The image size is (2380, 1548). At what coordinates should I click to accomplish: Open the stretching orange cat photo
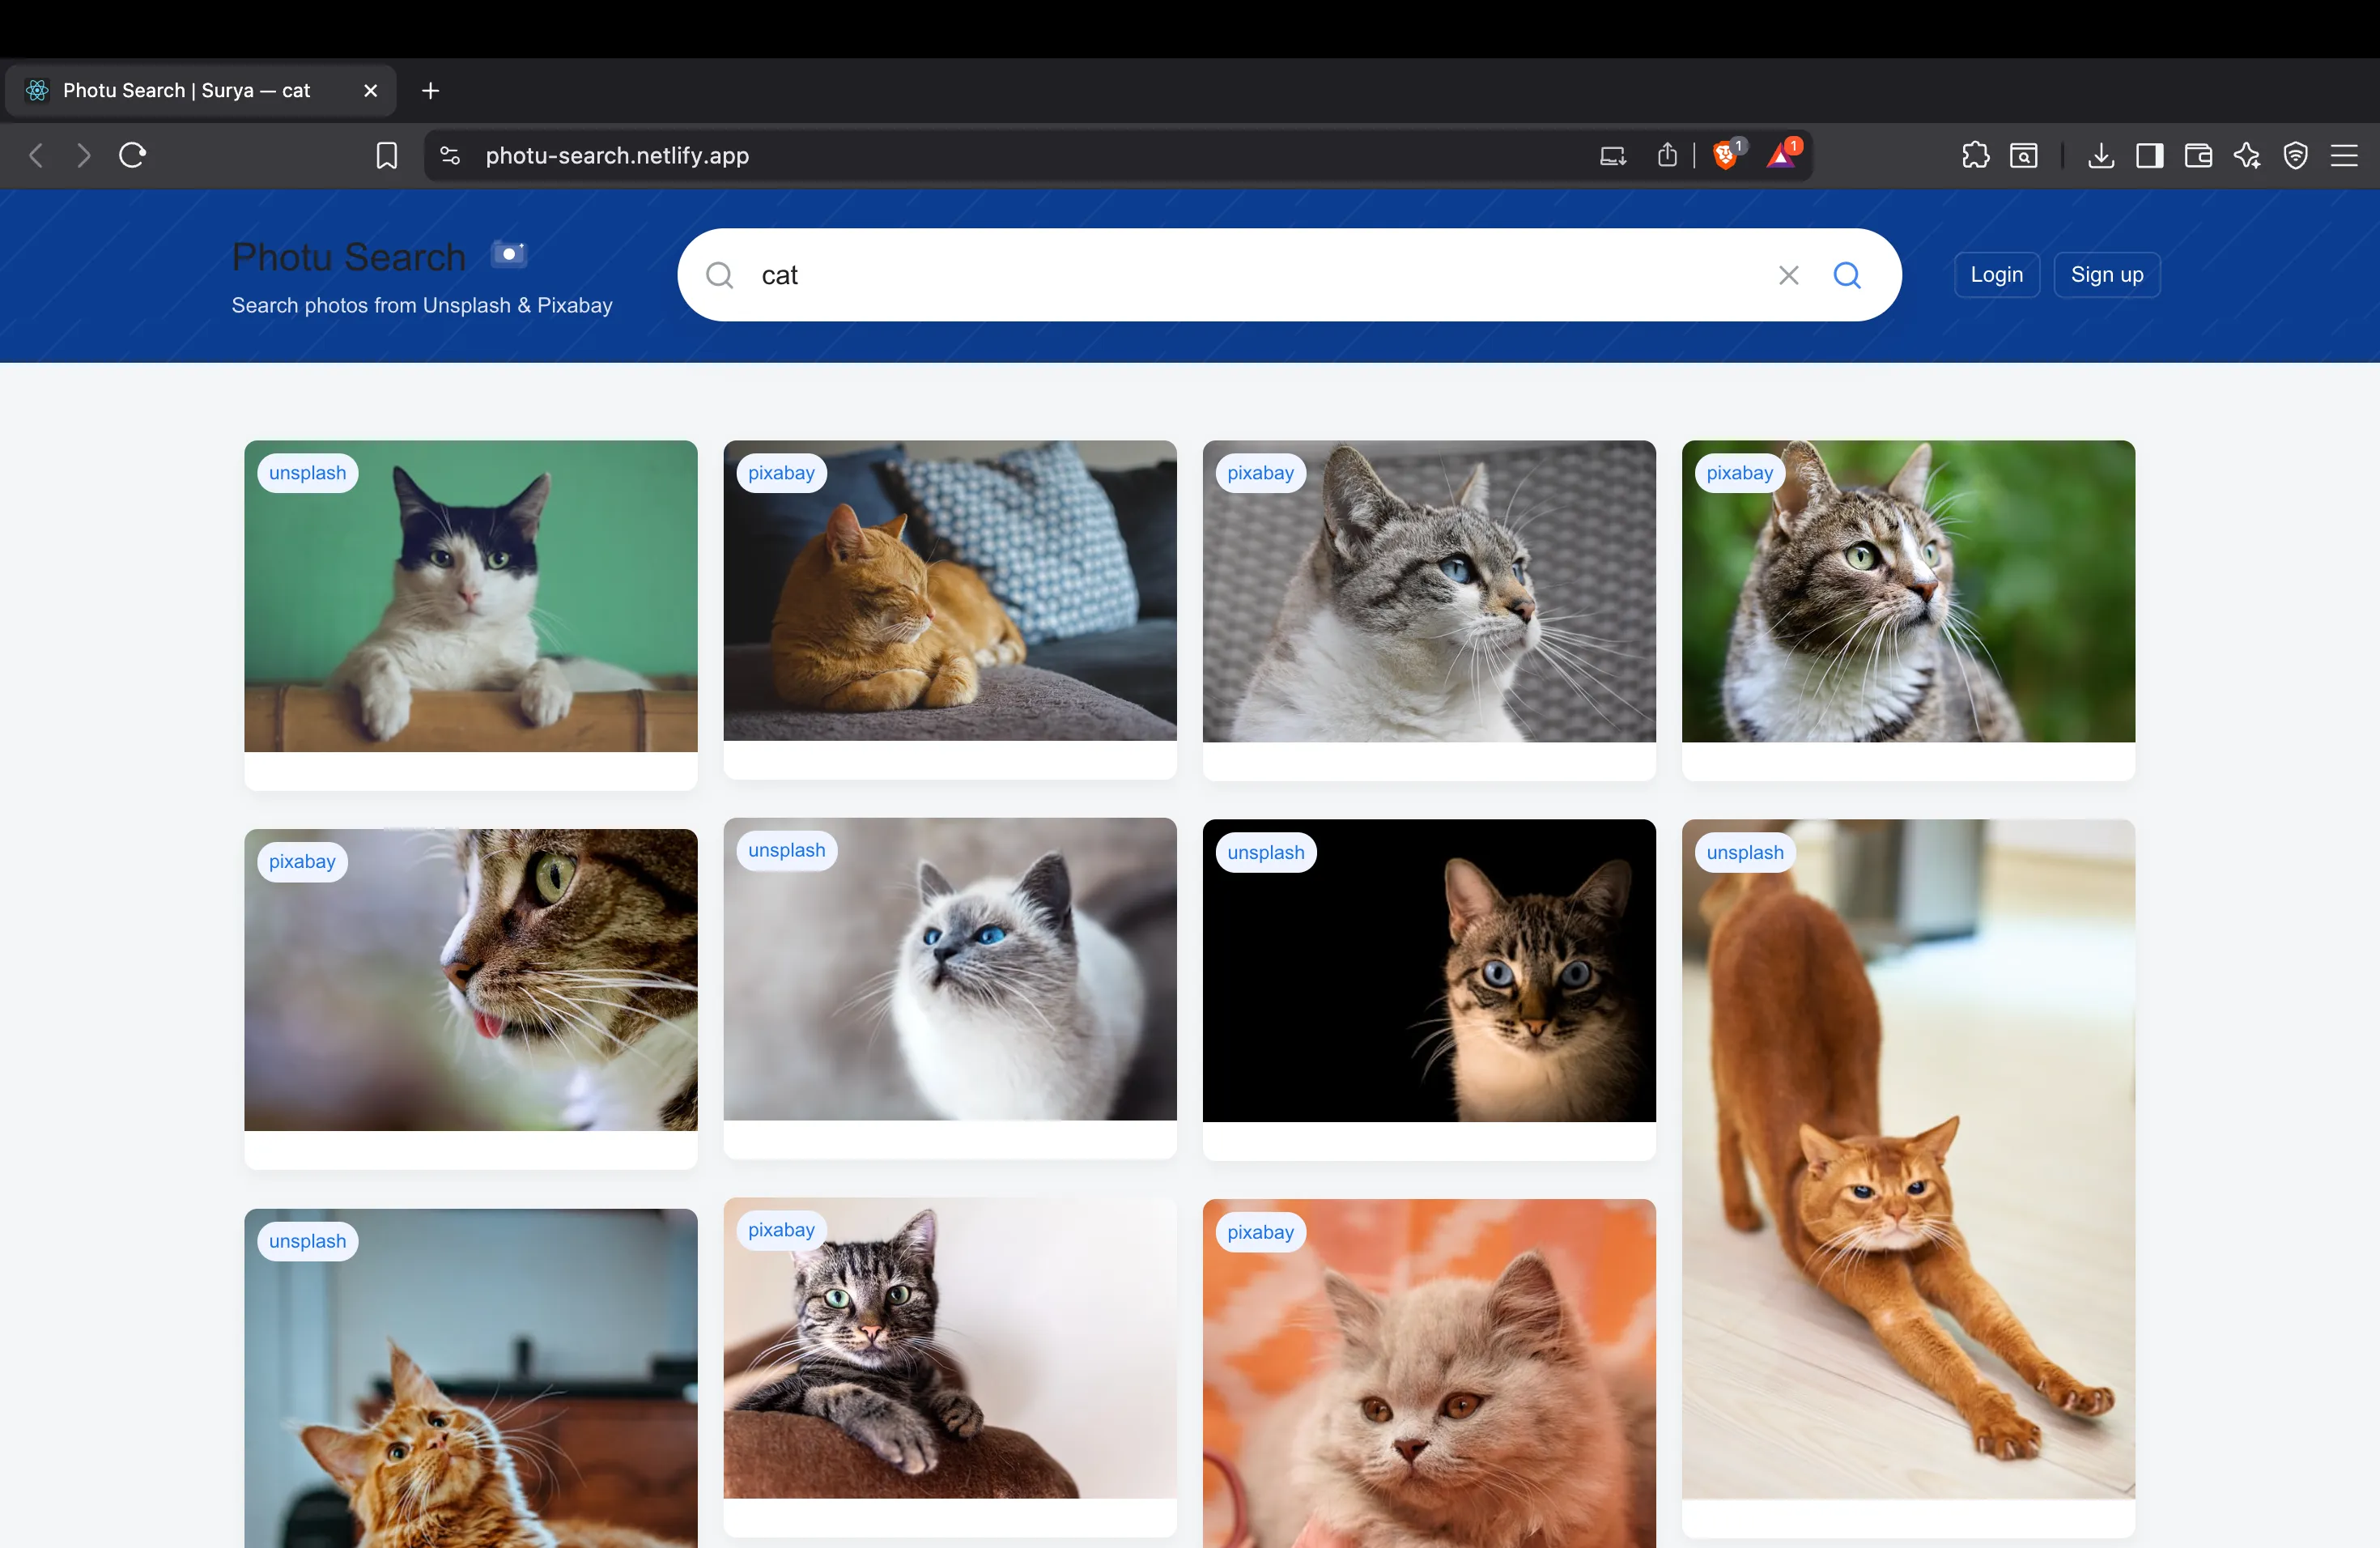tap(1908, 1160)
